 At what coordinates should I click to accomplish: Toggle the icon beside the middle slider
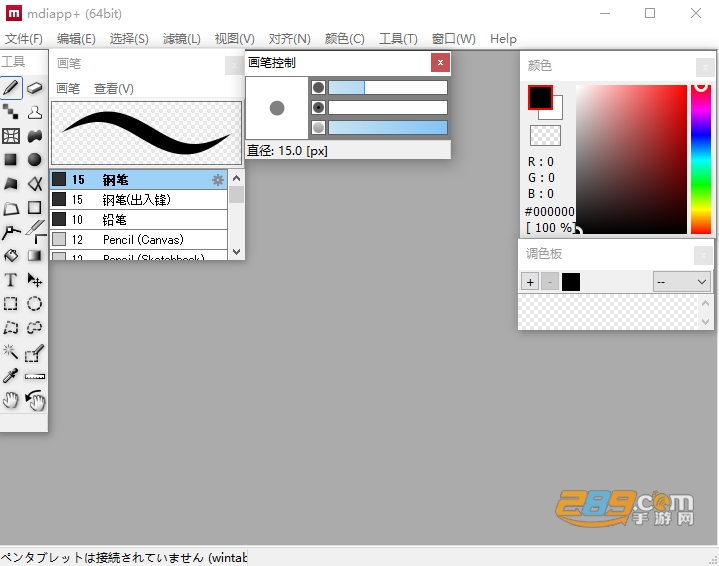[x=318, y=107]
